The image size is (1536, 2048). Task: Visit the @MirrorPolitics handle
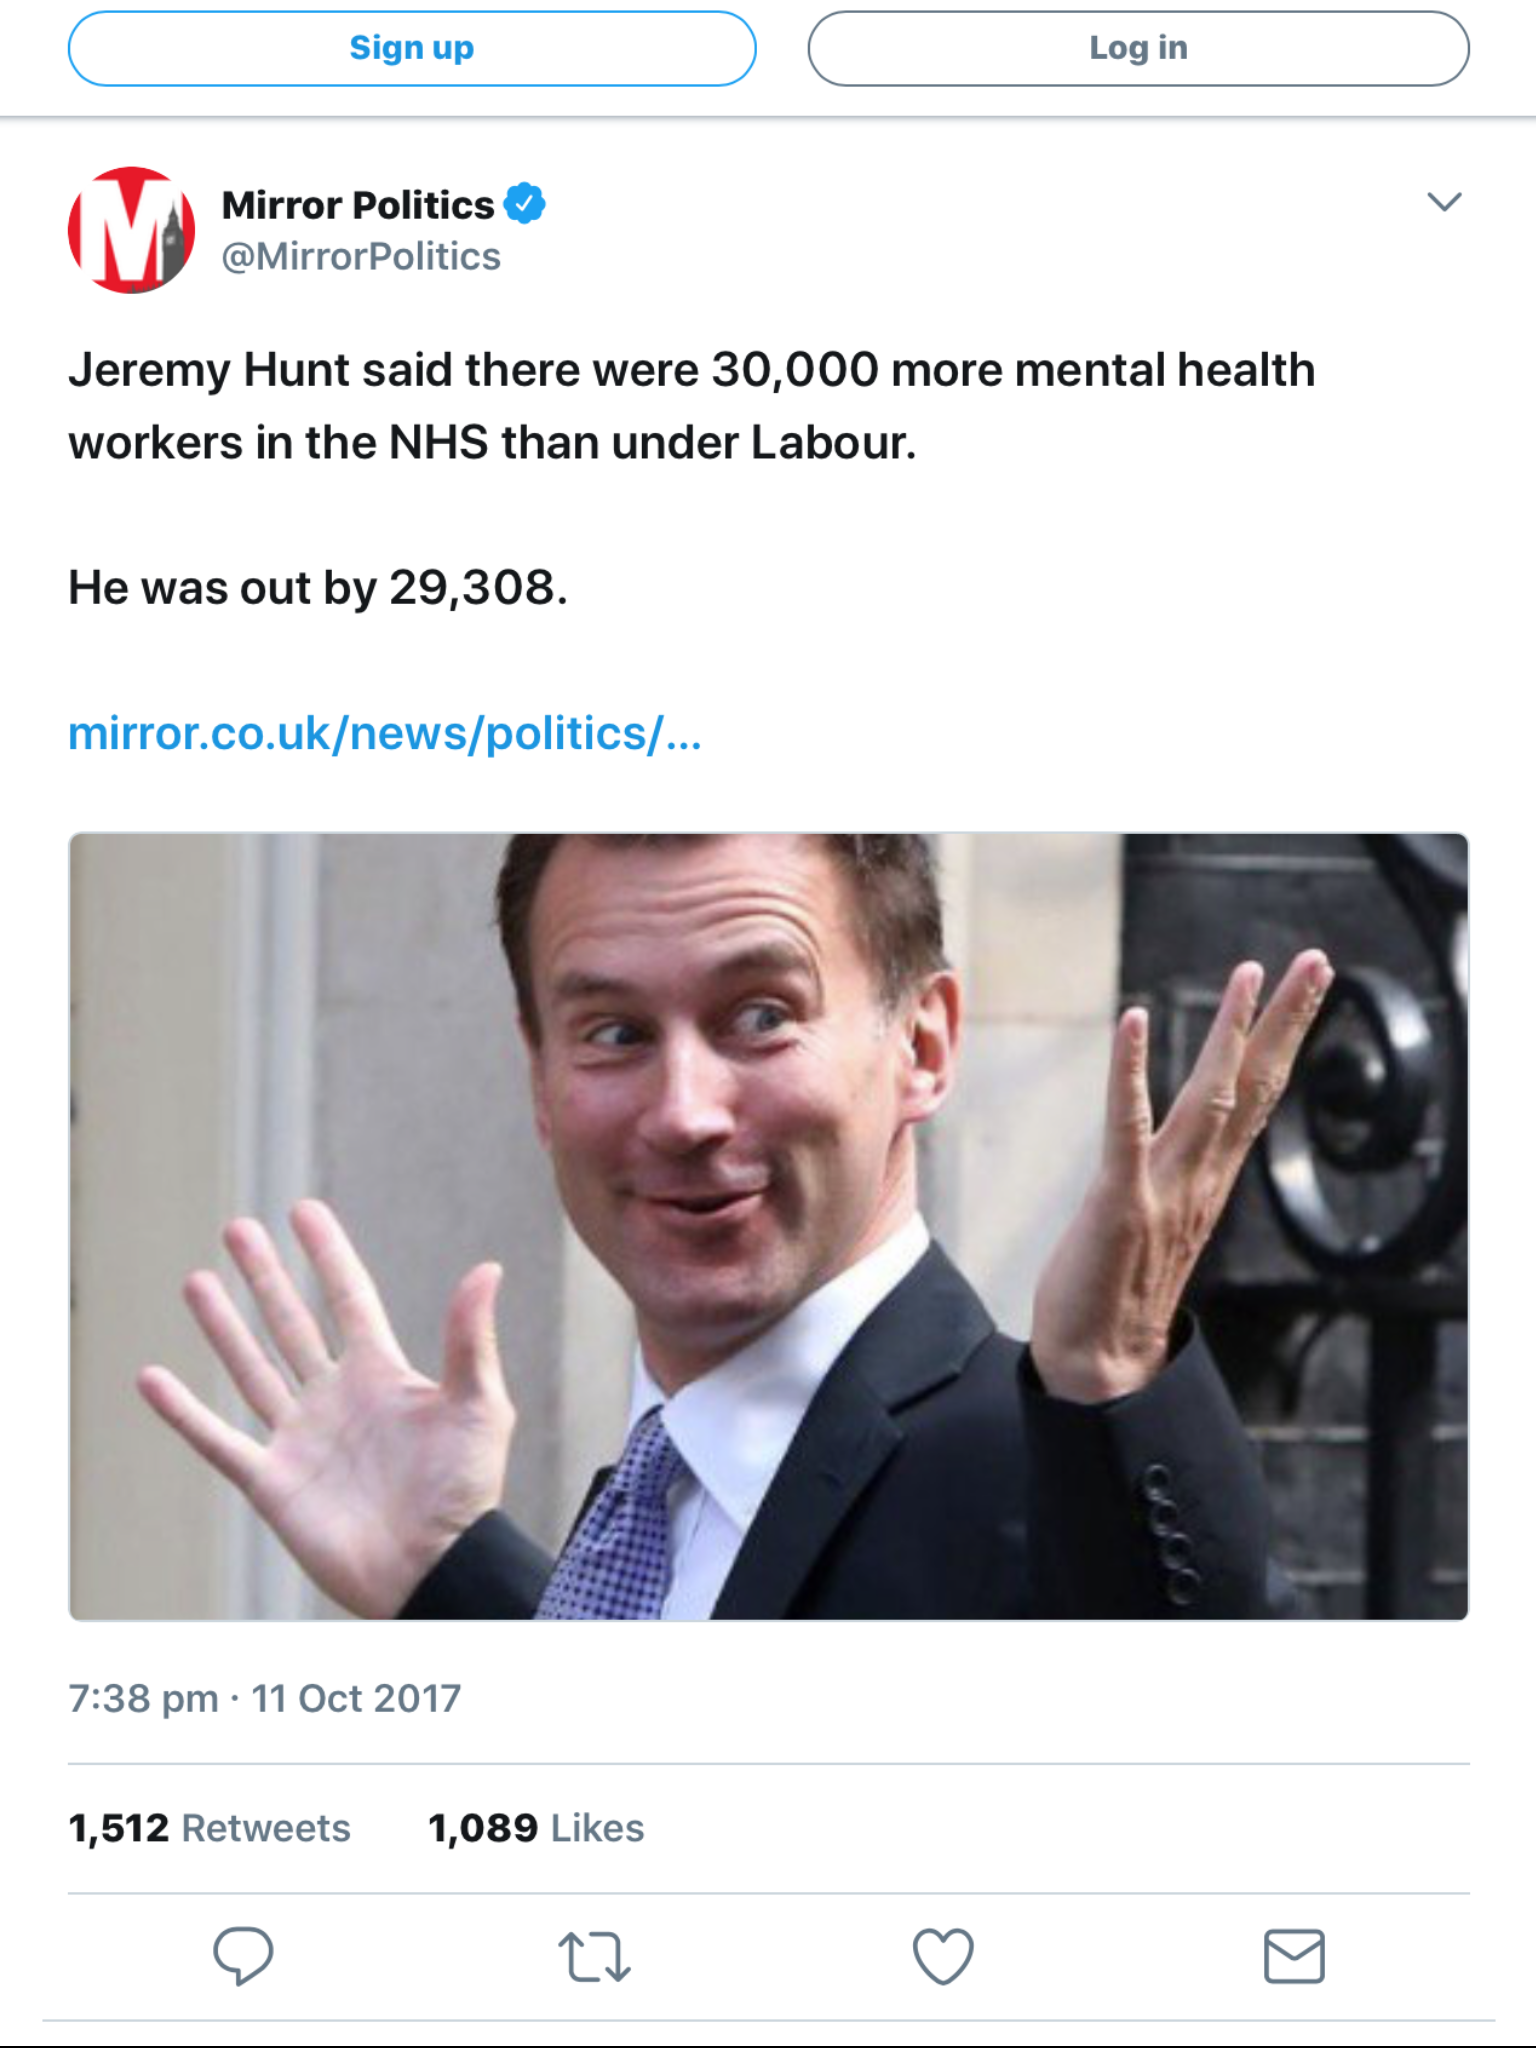pos(361,257)
